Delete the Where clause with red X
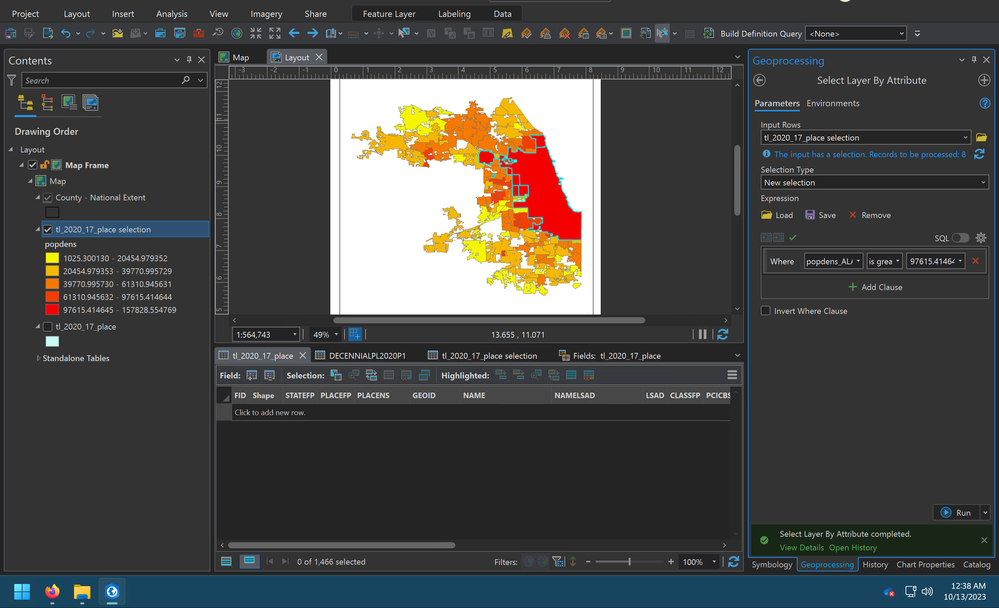 pos(976,261)
